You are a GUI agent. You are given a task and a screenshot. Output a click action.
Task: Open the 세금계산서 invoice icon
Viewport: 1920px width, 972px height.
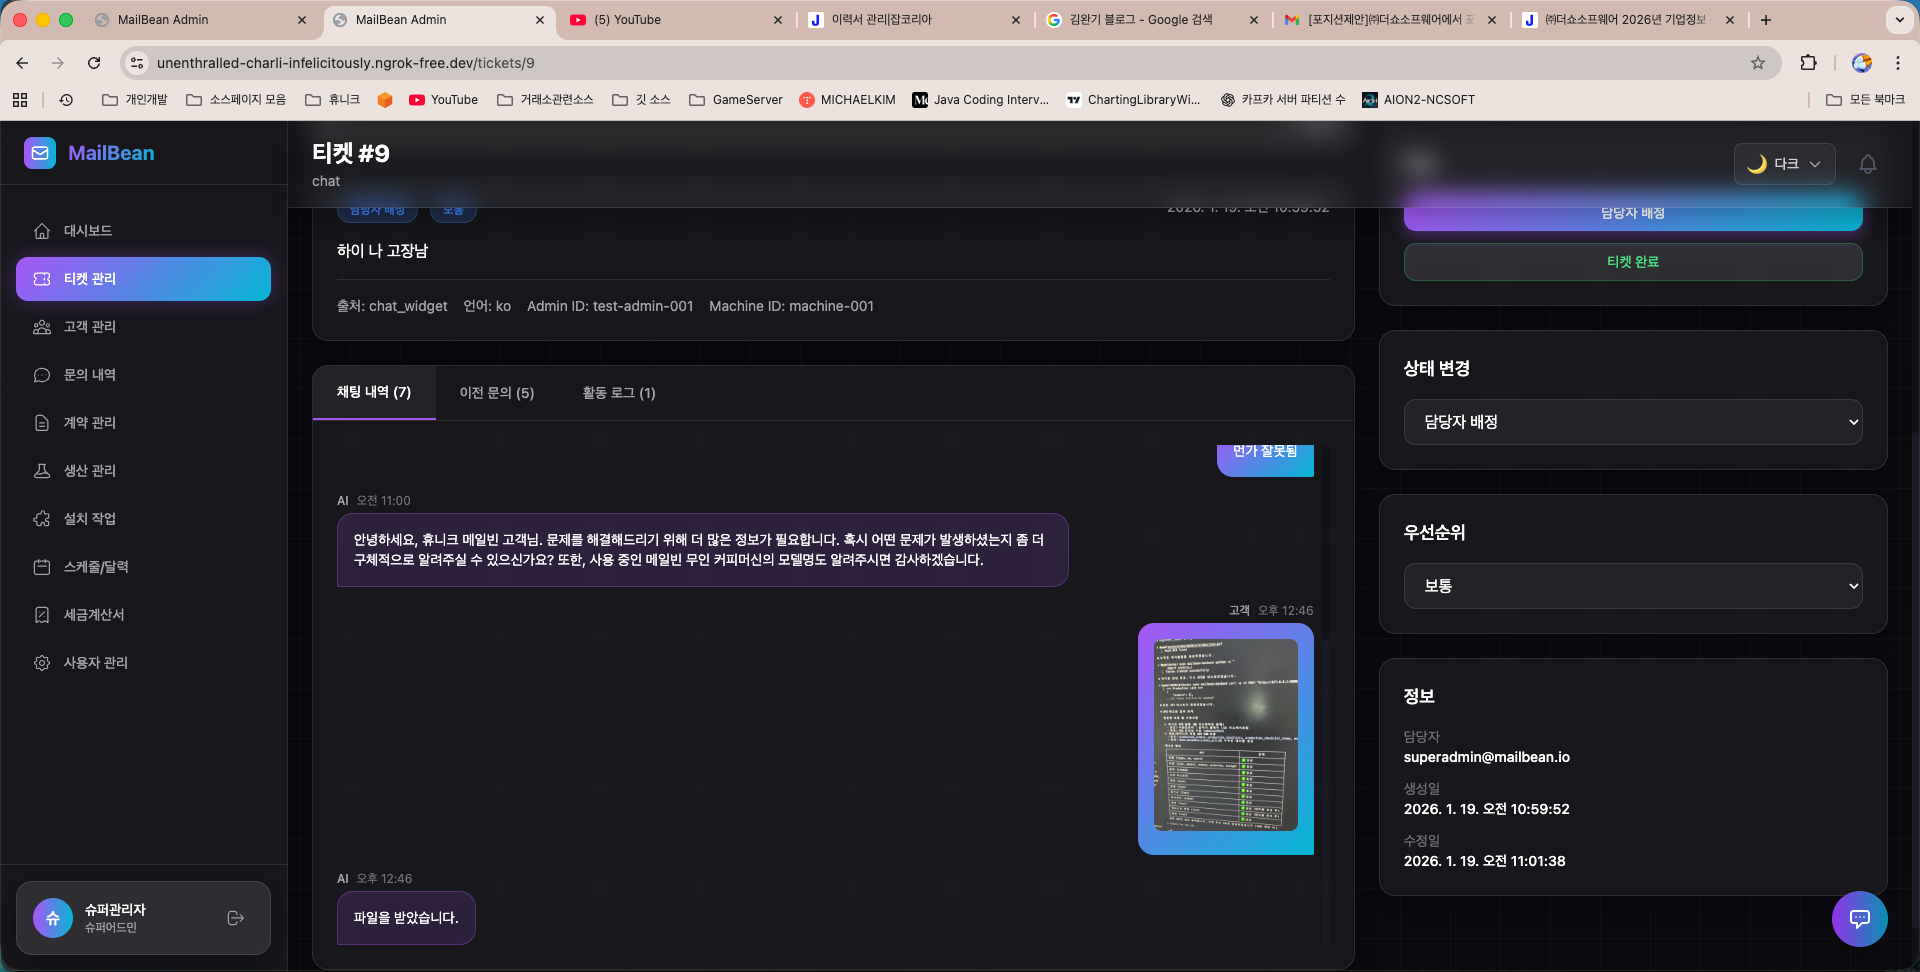pyautogui.click(x=42, y=615)
